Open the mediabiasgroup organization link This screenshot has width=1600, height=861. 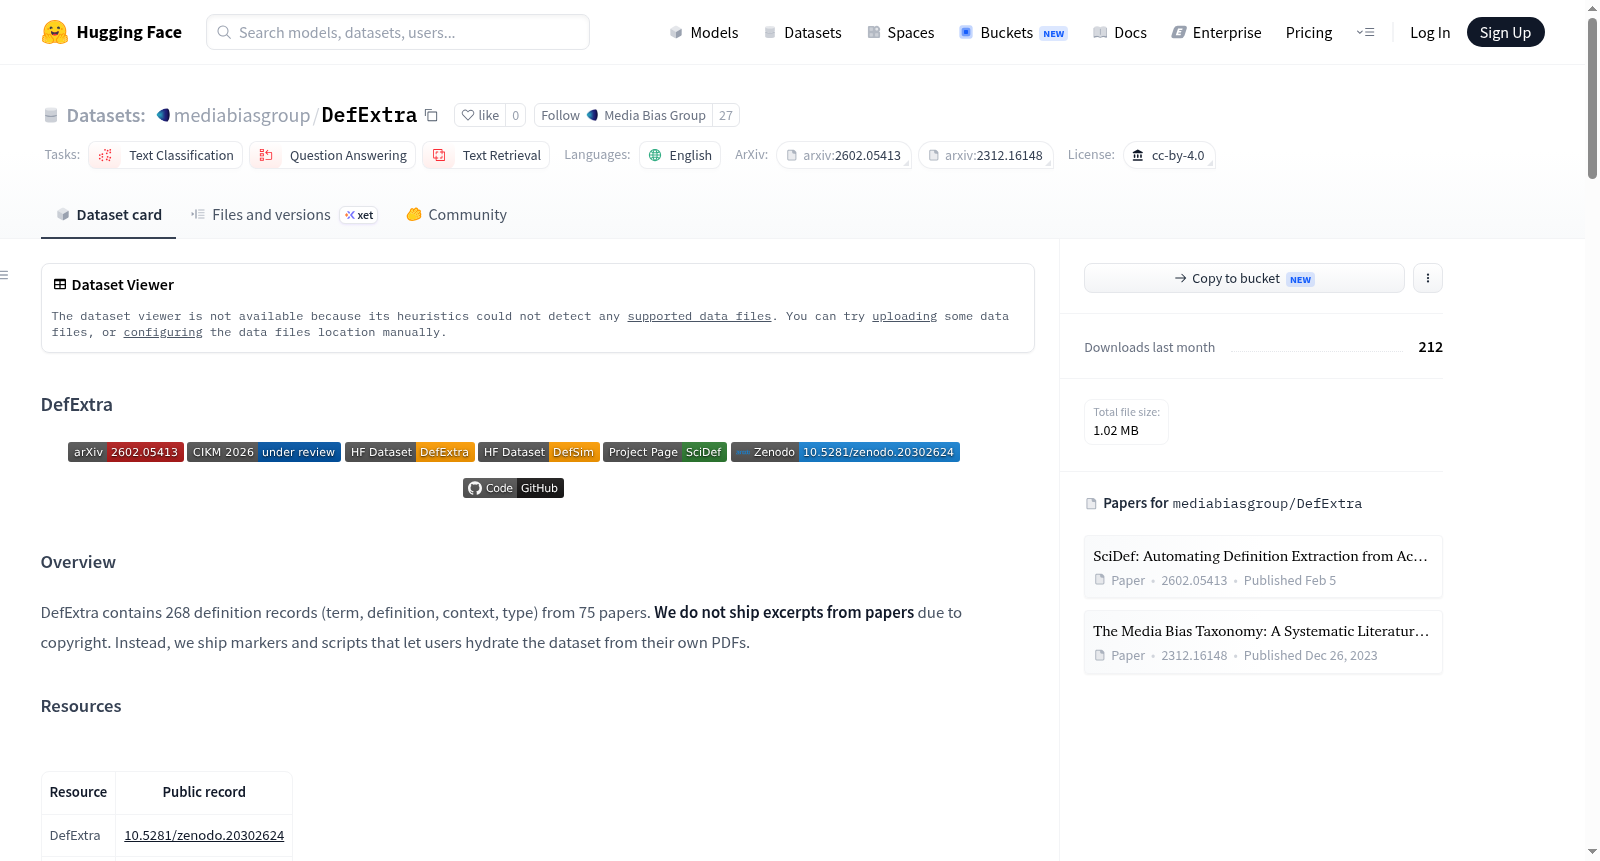point(242,115)
